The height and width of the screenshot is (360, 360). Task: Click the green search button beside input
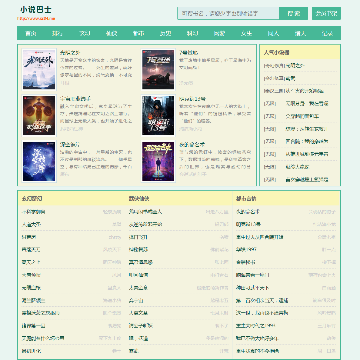click(x=293, y=13)
